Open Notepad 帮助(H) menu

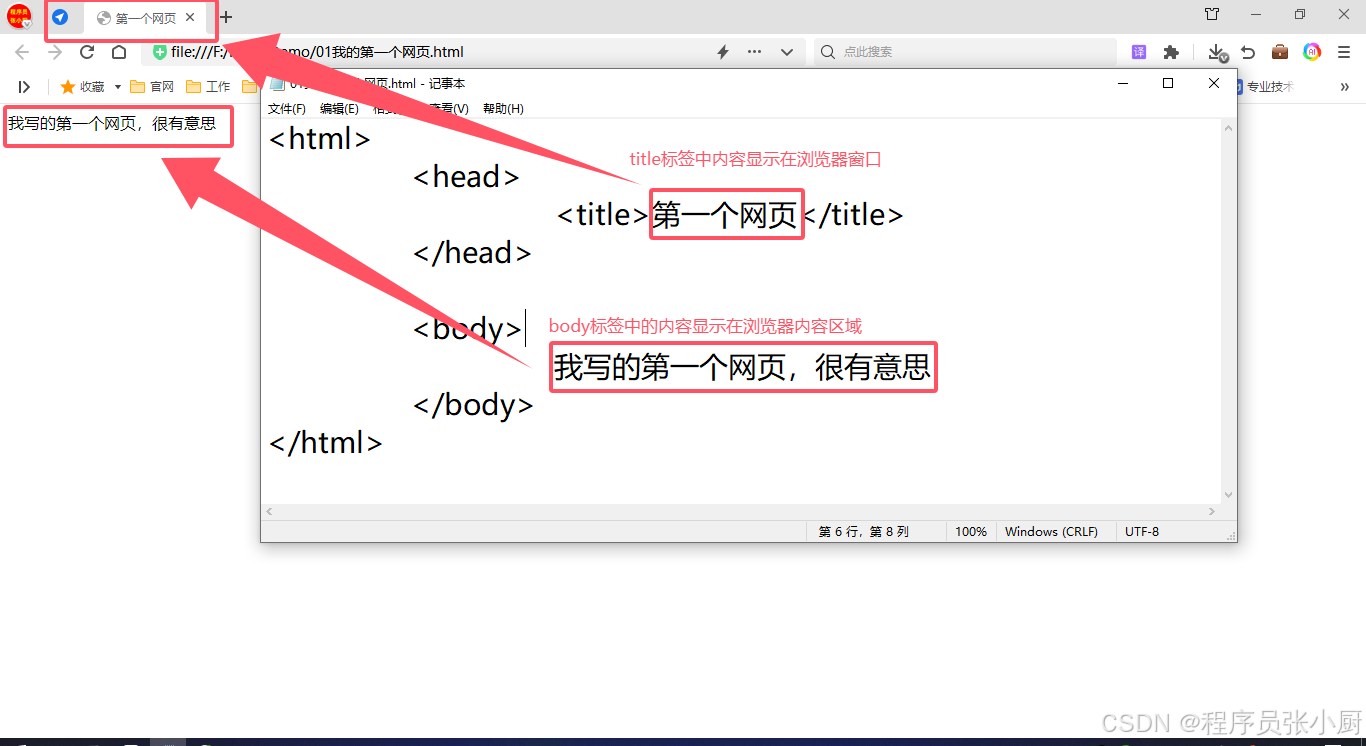pos(503,109)
